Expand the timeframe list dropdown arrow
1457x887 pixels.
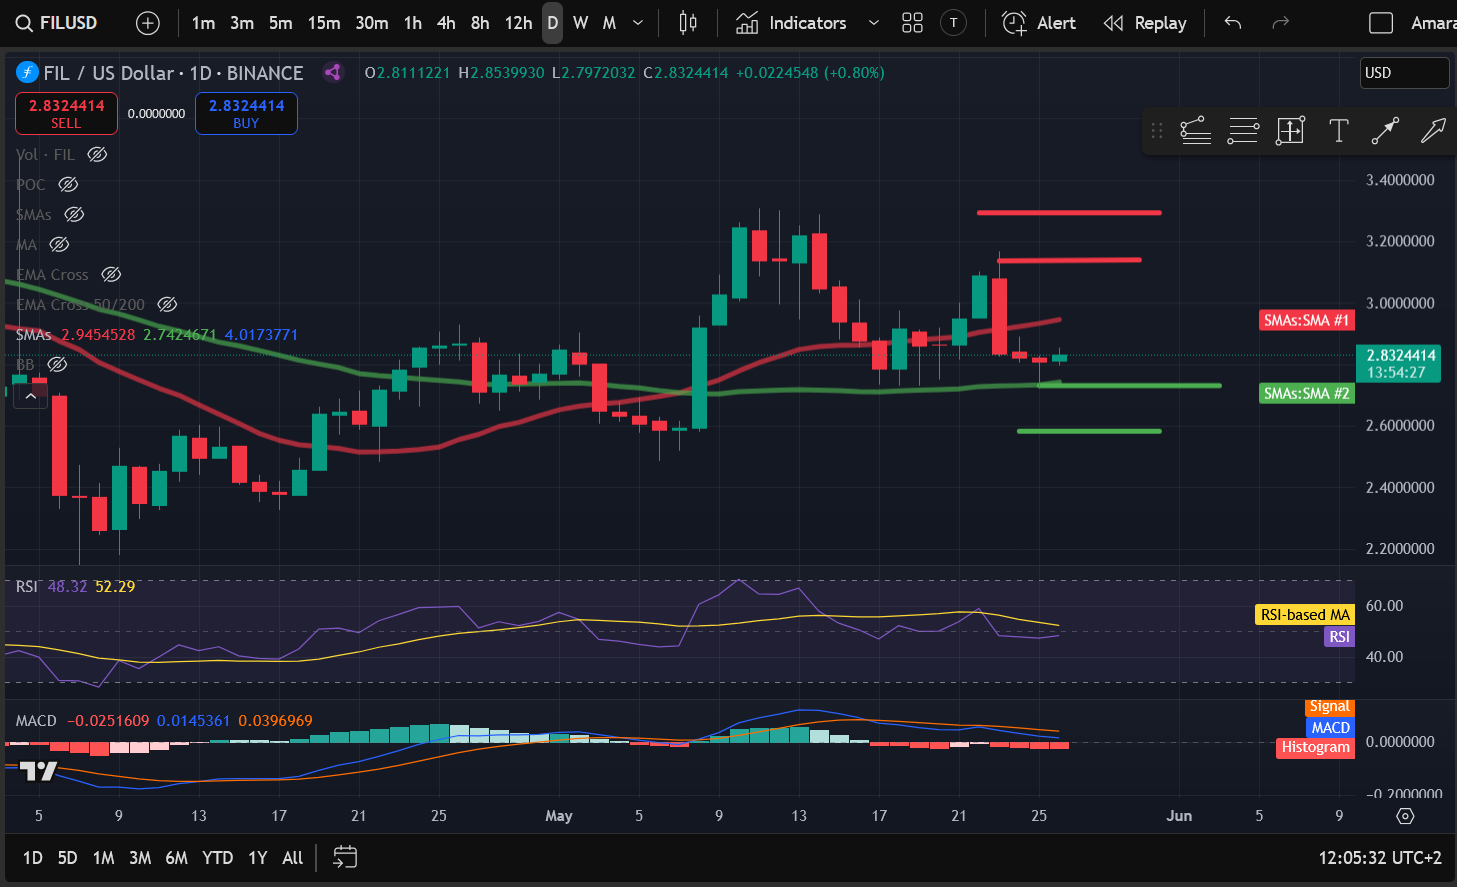(x=638, y=23)
